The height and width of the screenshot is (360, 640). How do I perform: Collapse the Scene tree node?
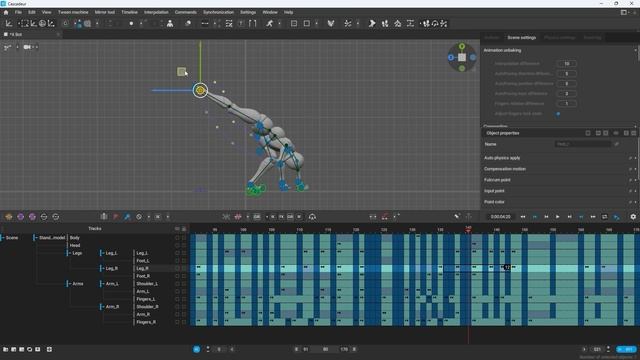point(2,238)
